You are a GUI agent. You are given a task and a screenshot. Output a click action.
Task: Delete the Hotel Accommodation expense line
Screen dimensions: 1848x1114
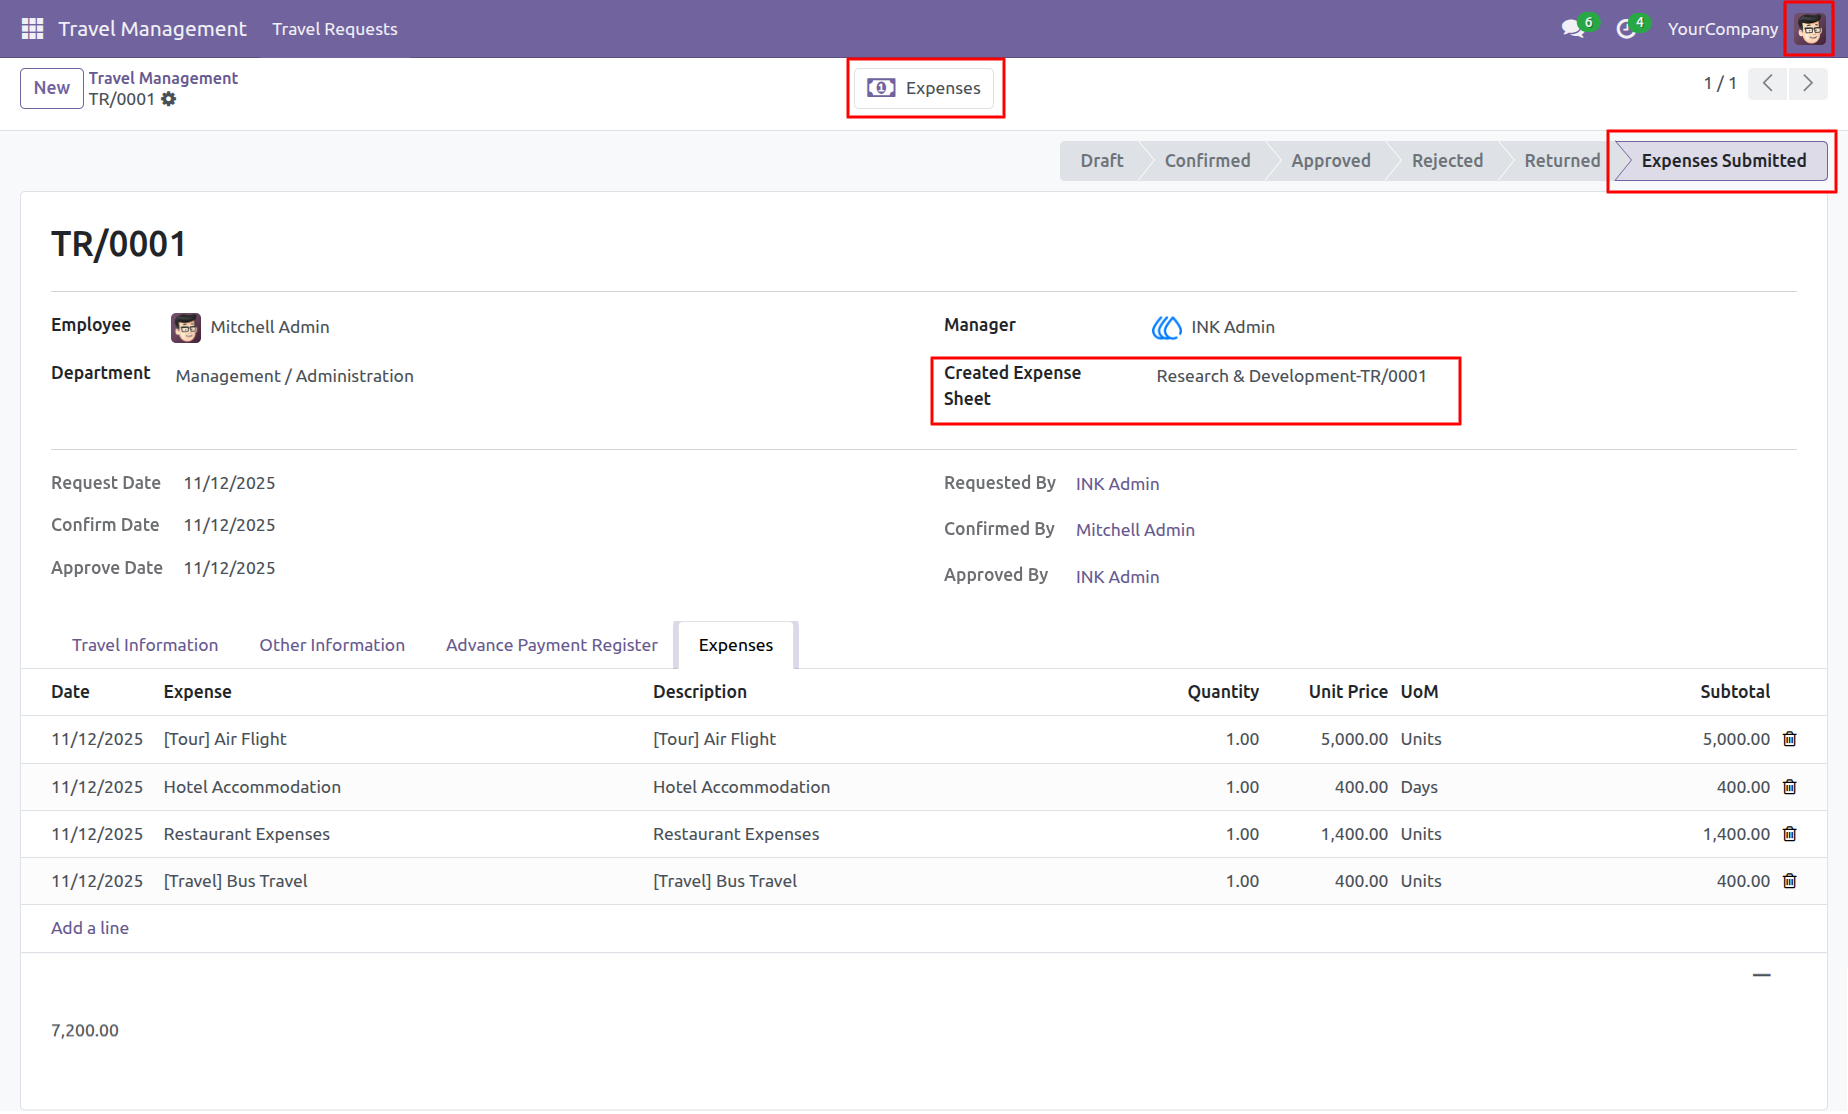click(1790, 787)
